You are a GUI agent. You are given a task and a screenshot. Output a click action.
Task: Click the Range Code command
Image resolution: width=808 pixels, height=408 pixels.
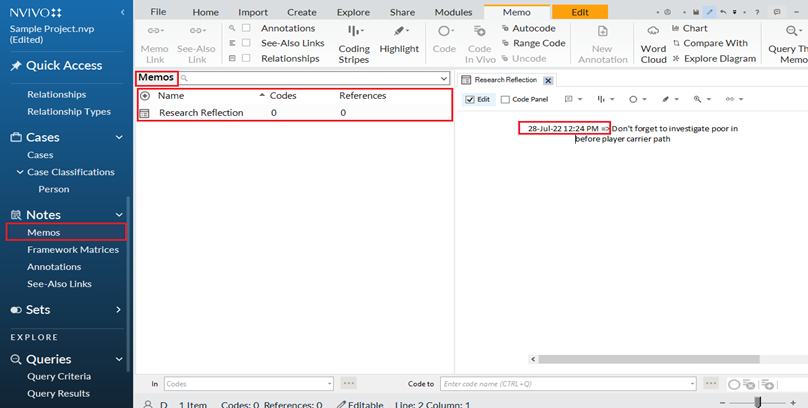coord(533,43)
